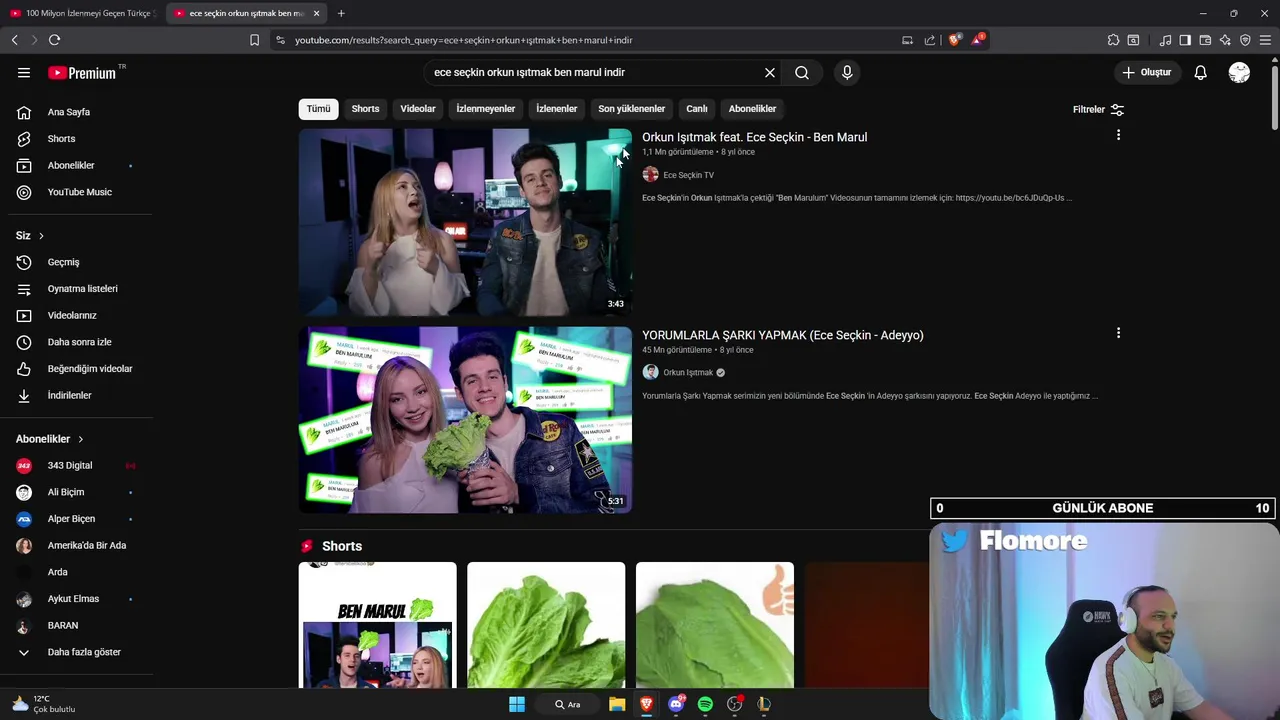Open the Orkun Işıtmak feat. Ece Seçkin title
Image resolution: width=1280 pixels, height=720 pixels.
754,137
